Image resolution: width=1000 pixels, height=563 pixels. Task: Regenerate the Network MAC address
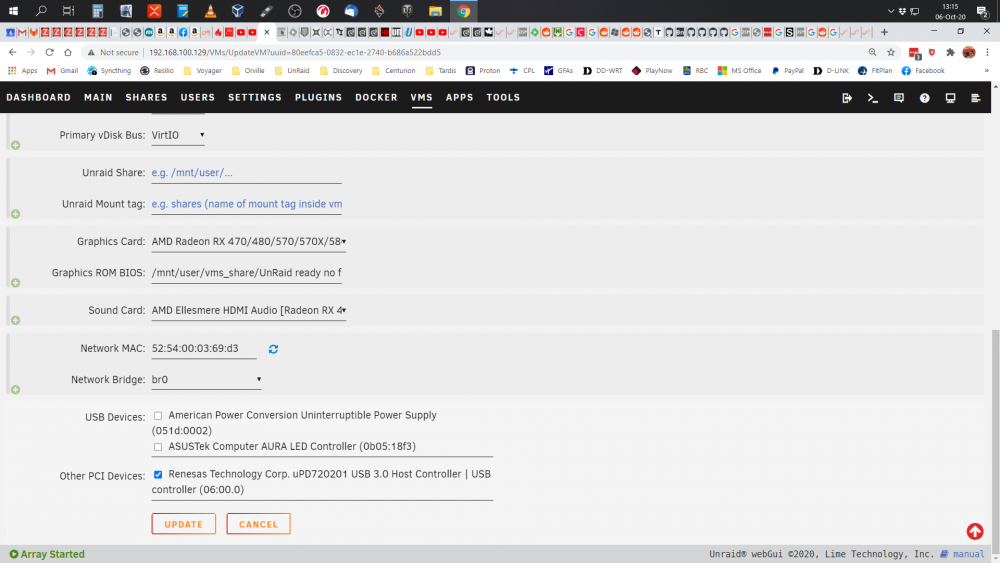click(273, 349)
